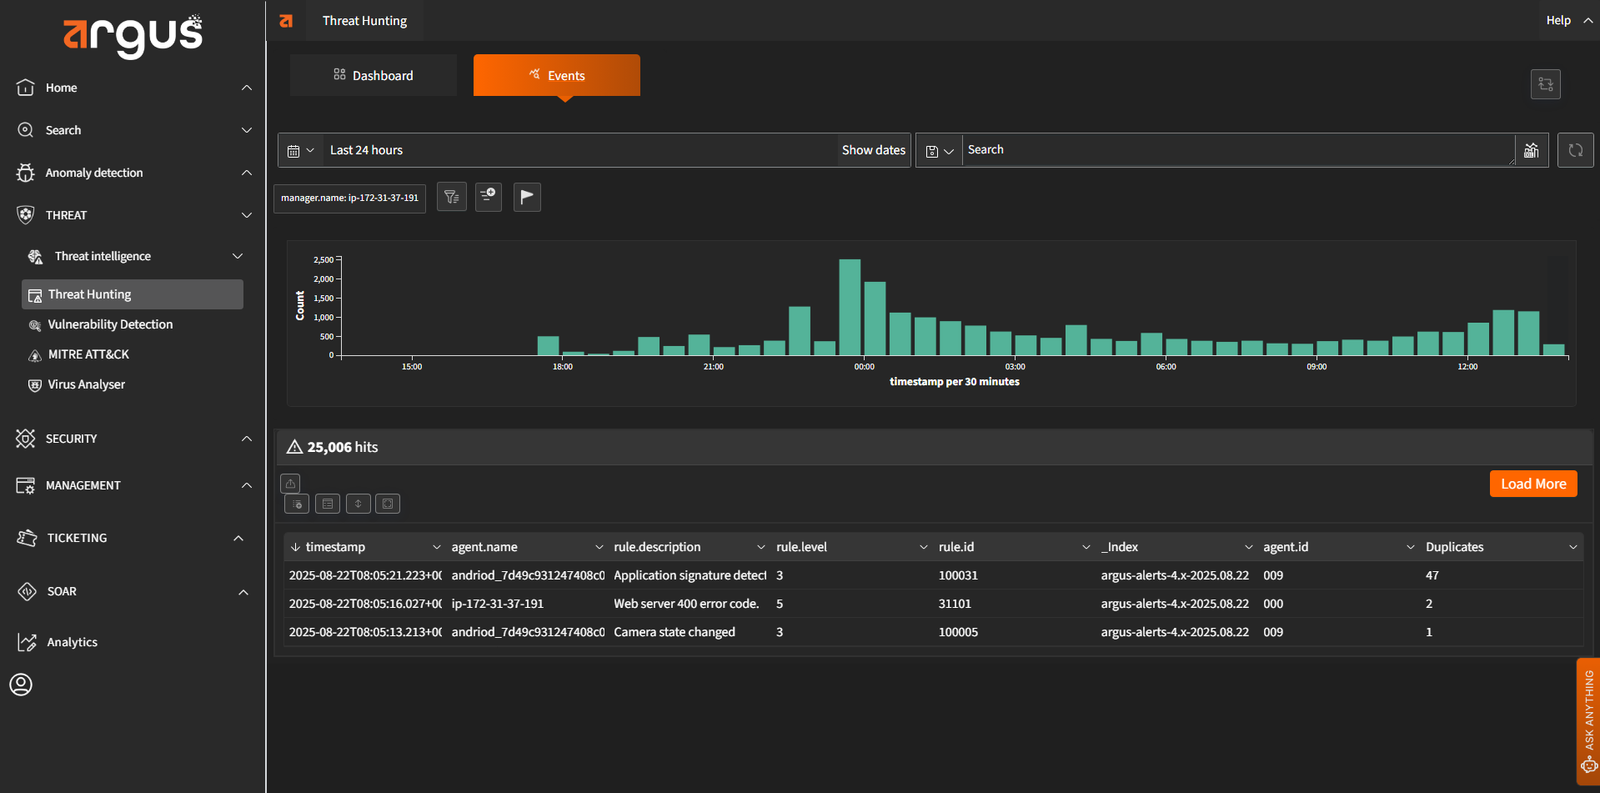Click the tallest histogram bar near 00:00
The image size is (1600, 793).
click(x=850, y=307)
